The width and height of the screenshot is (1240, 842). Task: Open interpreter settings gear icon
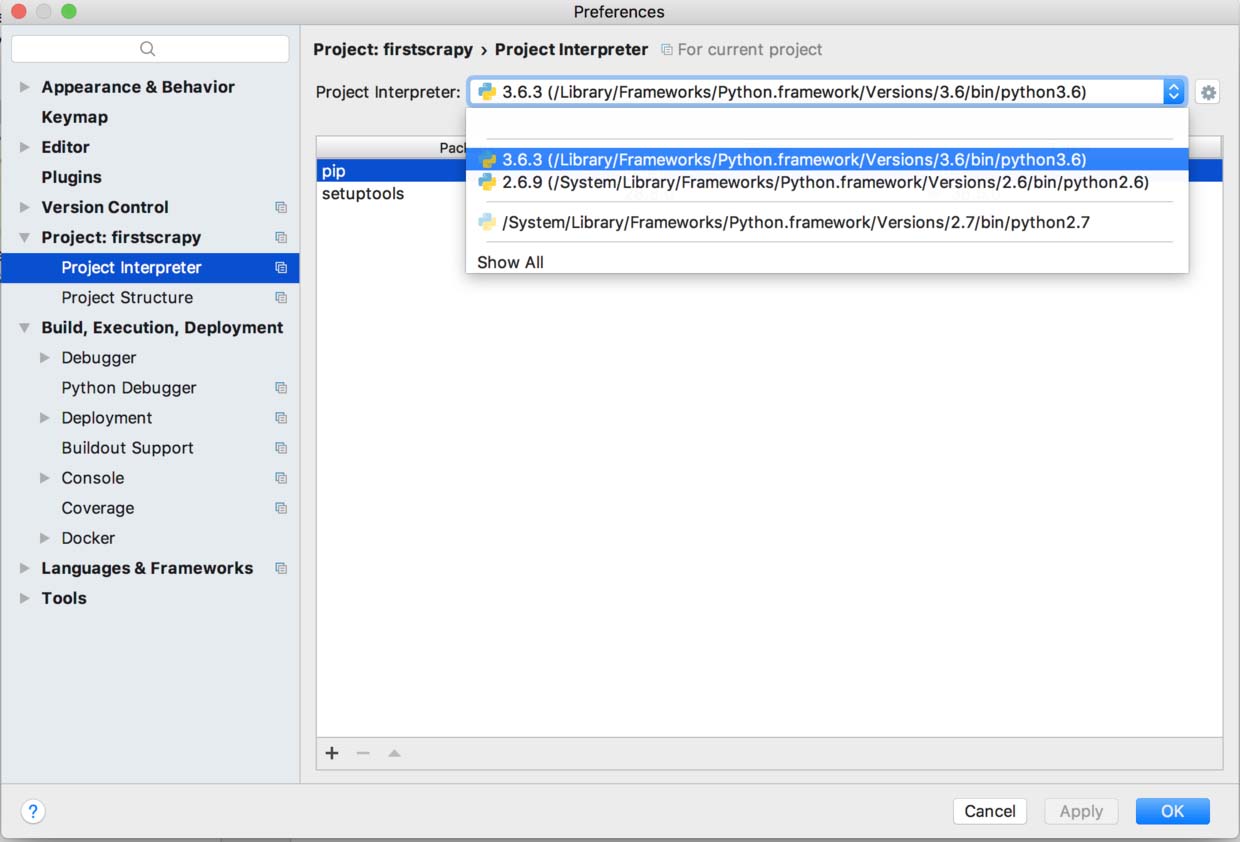point(1208,92)
